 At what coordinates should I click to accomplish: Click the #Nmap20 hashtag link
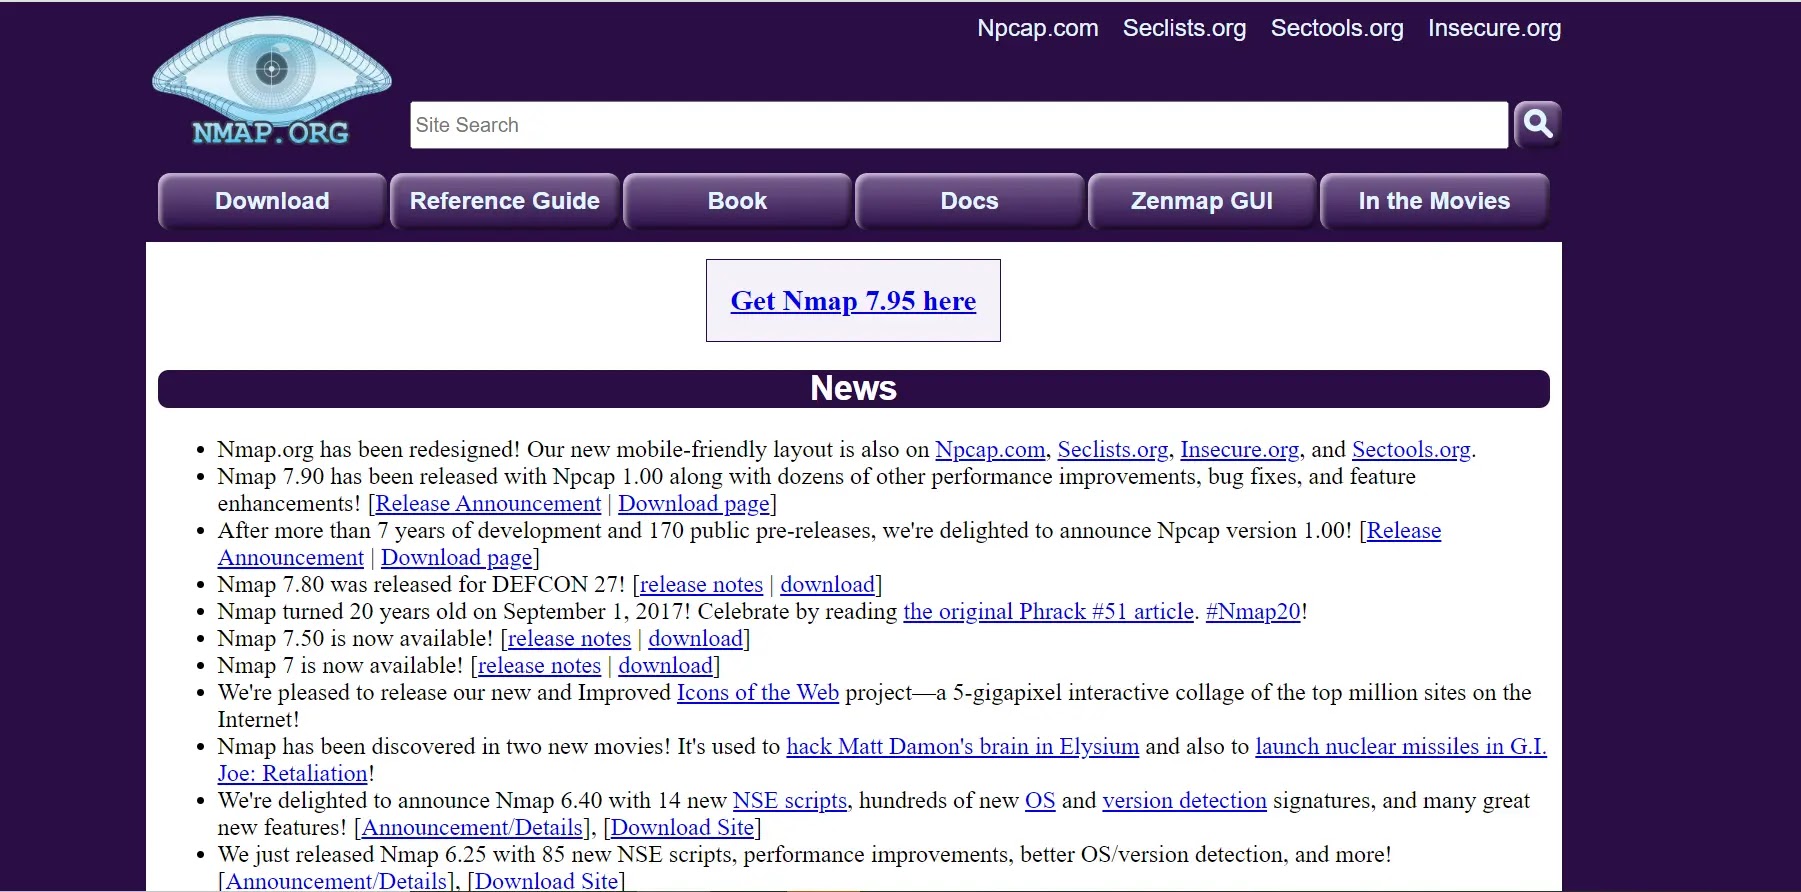click(x=1253, y=612)
